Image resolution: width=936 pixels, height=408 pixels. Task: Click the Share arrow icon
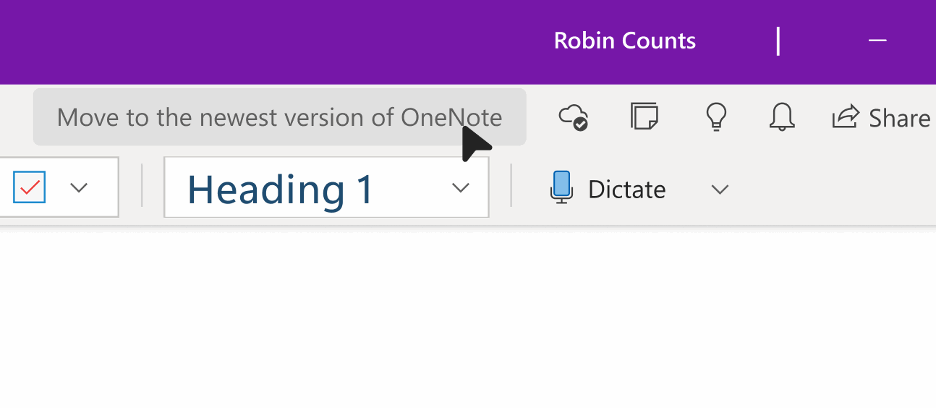[846, 116]
